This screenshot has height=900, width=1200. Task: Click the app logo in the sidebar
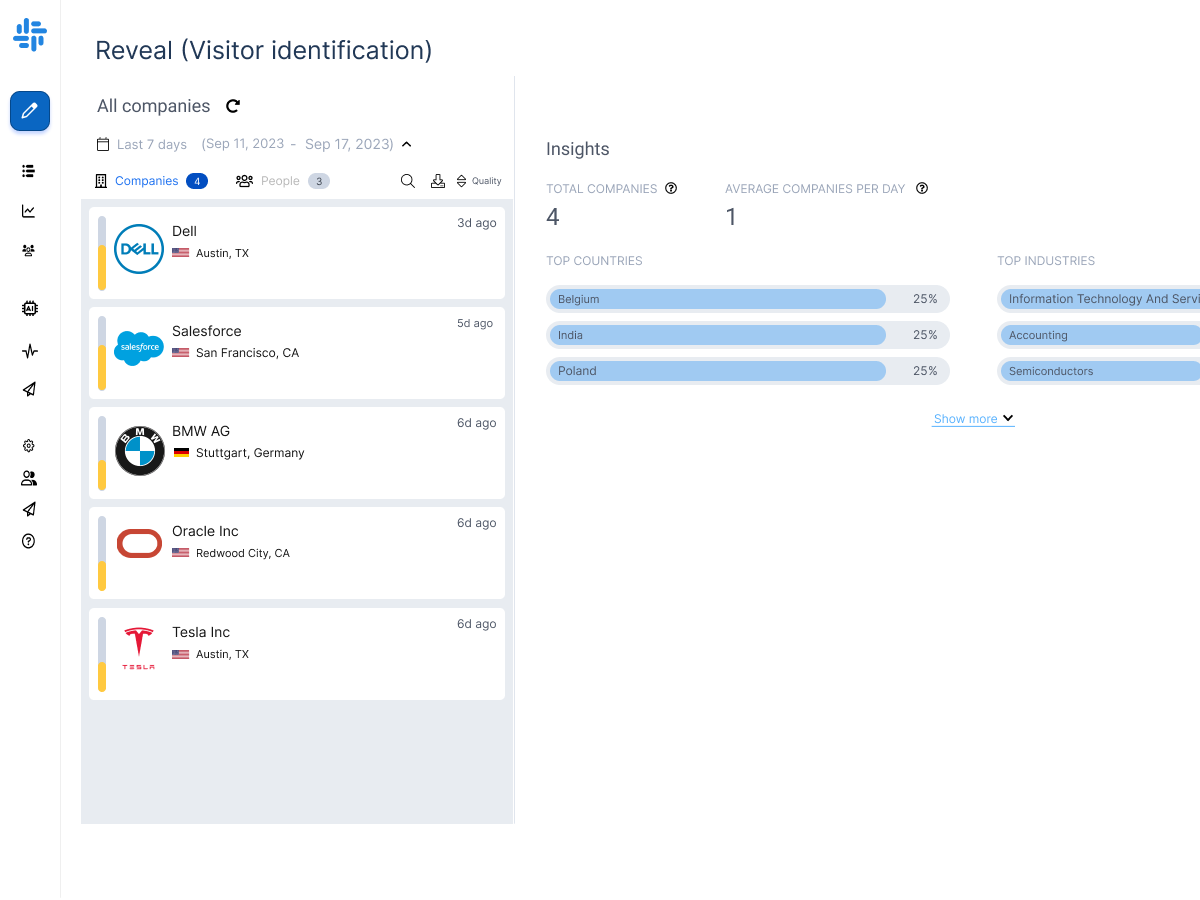30,35
